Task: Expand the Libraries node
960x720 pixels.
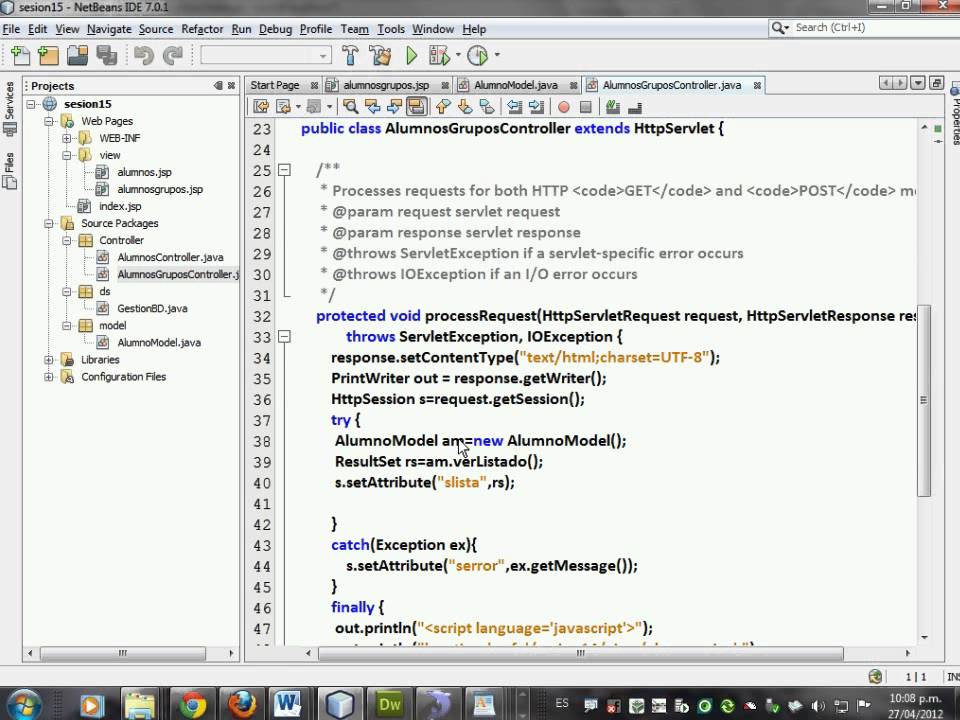Action: tap(48, 360)
